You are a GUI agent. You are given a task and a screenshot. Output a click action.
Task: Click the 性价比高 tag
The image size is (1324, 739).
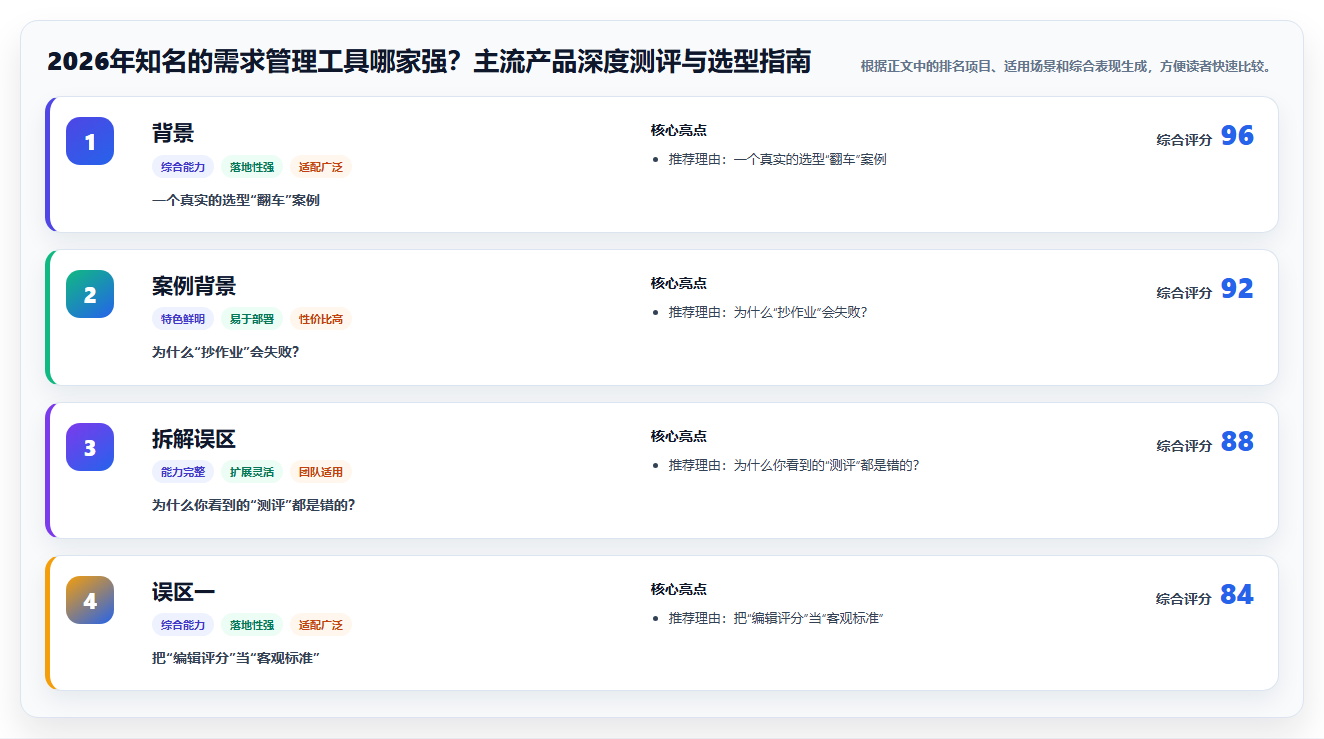(x=321, y=319)
